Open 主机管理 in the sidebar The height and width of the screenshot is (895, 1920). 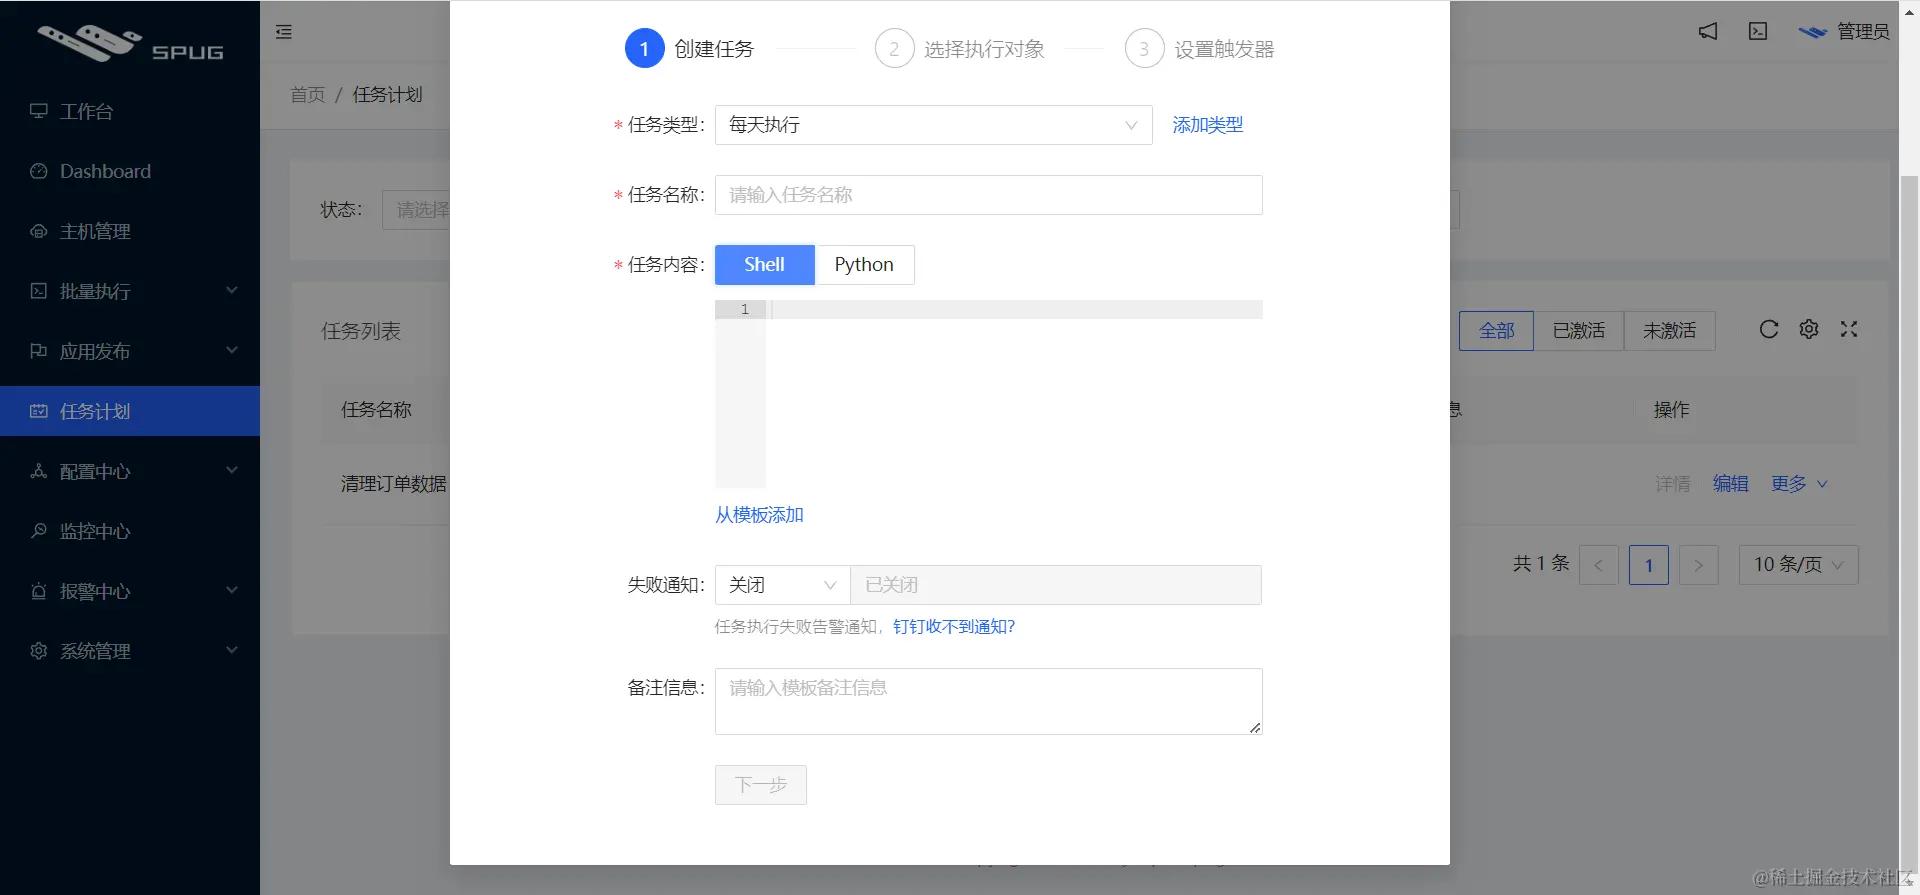pos(130,231)
